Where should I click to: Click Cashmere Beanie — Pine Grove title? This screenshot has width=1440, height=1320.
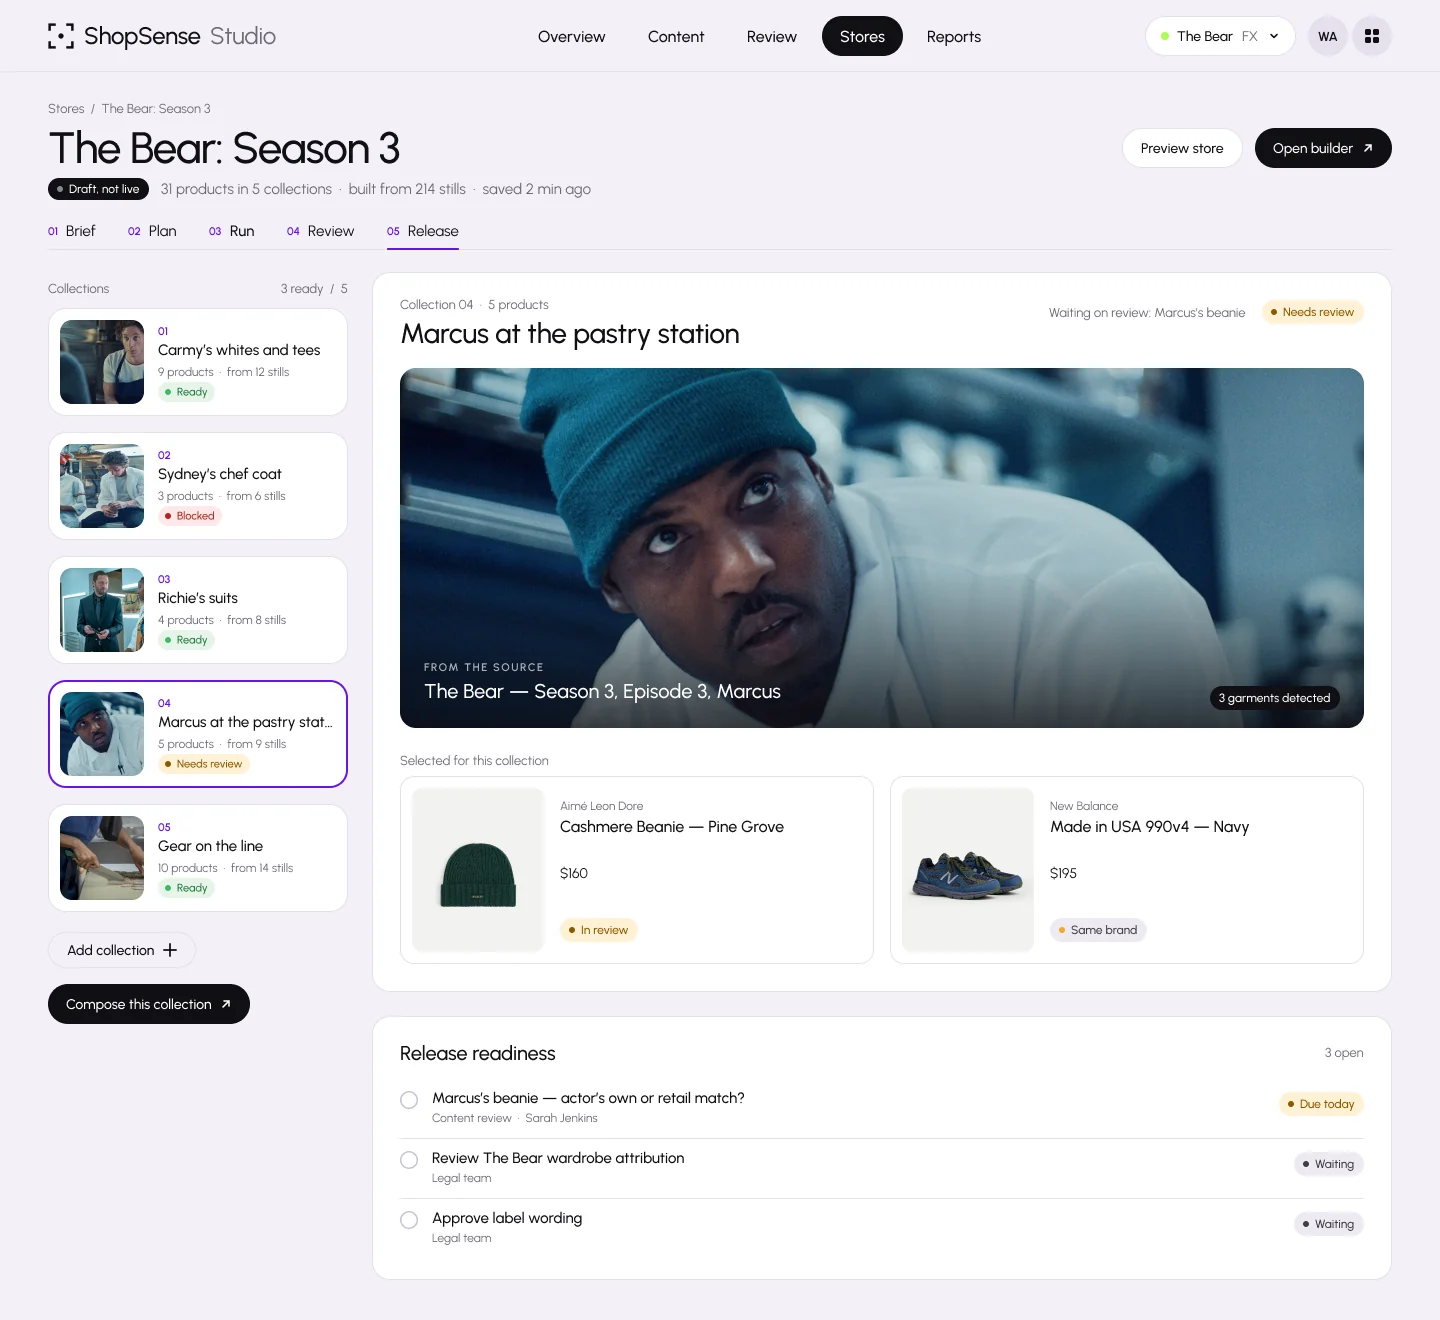coord(672,827)
